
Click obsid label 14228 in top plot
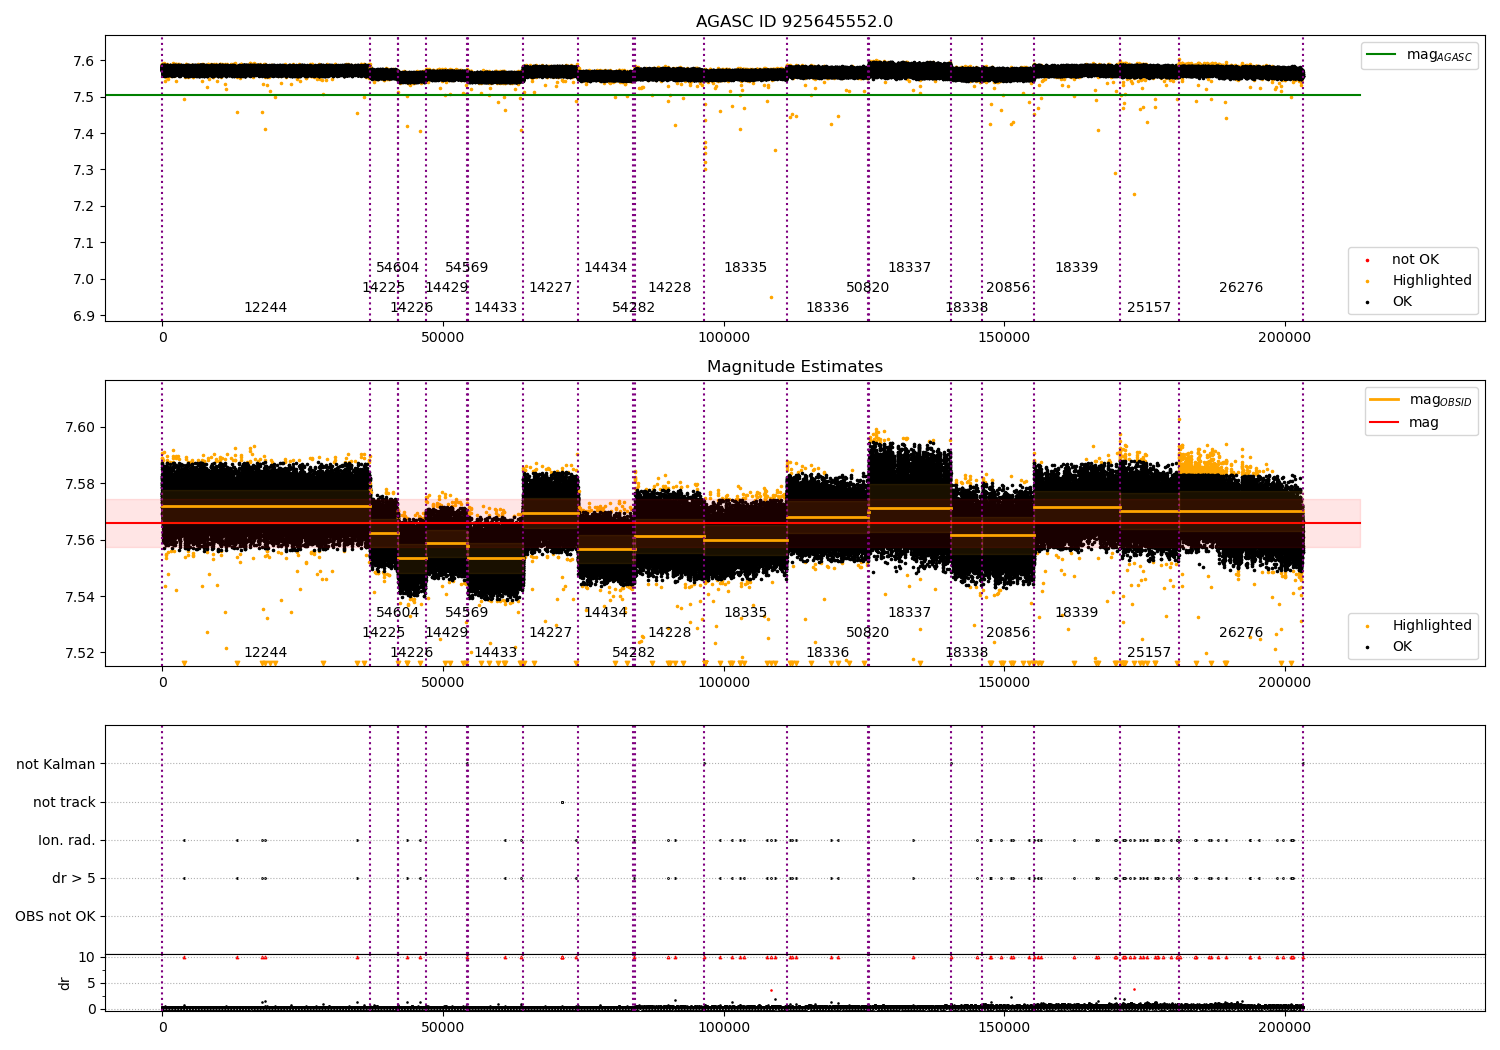click(x=670, y=288)
